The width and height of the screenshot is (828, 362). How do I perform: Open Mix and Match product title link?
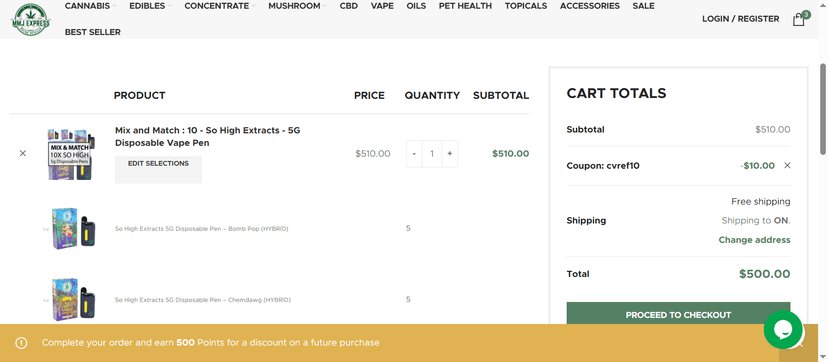tap(208, 137)
